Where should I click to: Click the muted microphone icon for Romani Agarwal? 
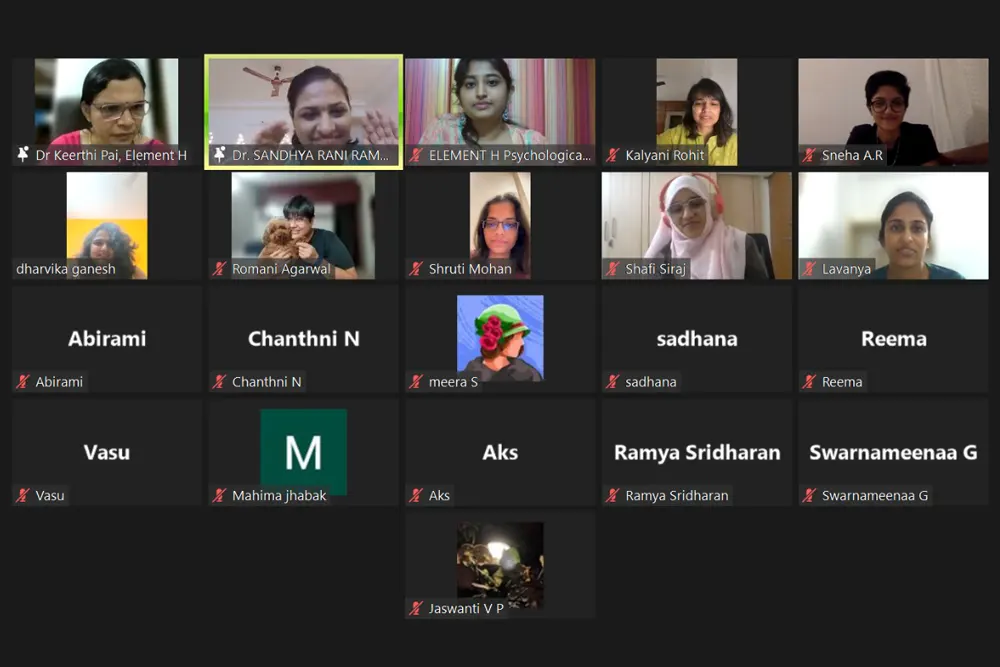pyautogui.click(x=219, y=268)
